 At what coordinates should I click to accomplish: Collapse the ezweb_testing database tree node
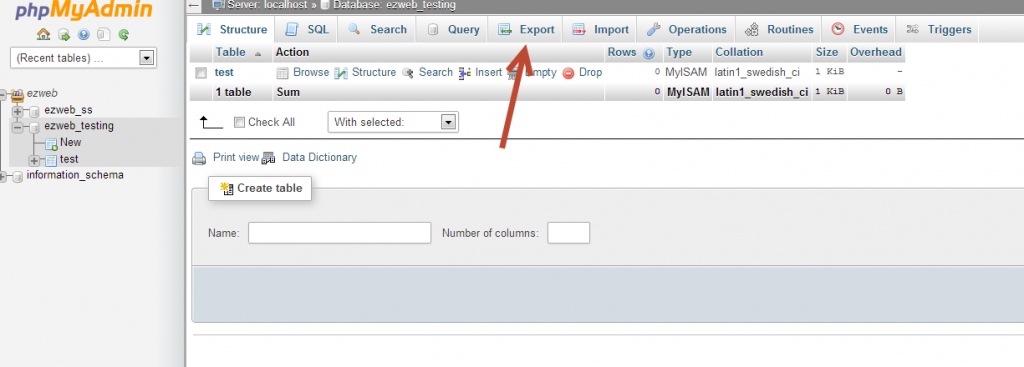click(18, 127)
